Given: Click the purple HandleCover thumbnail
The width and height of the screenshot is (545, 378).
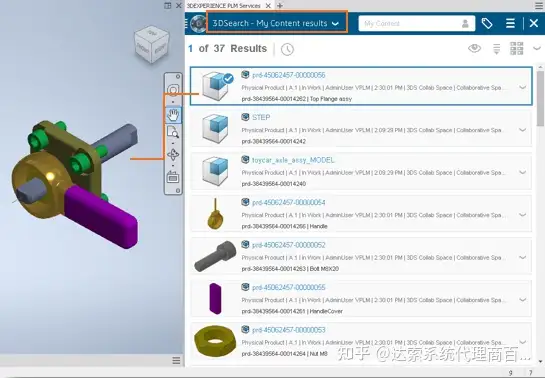Looking at the screenshot, I should point(215,299).
